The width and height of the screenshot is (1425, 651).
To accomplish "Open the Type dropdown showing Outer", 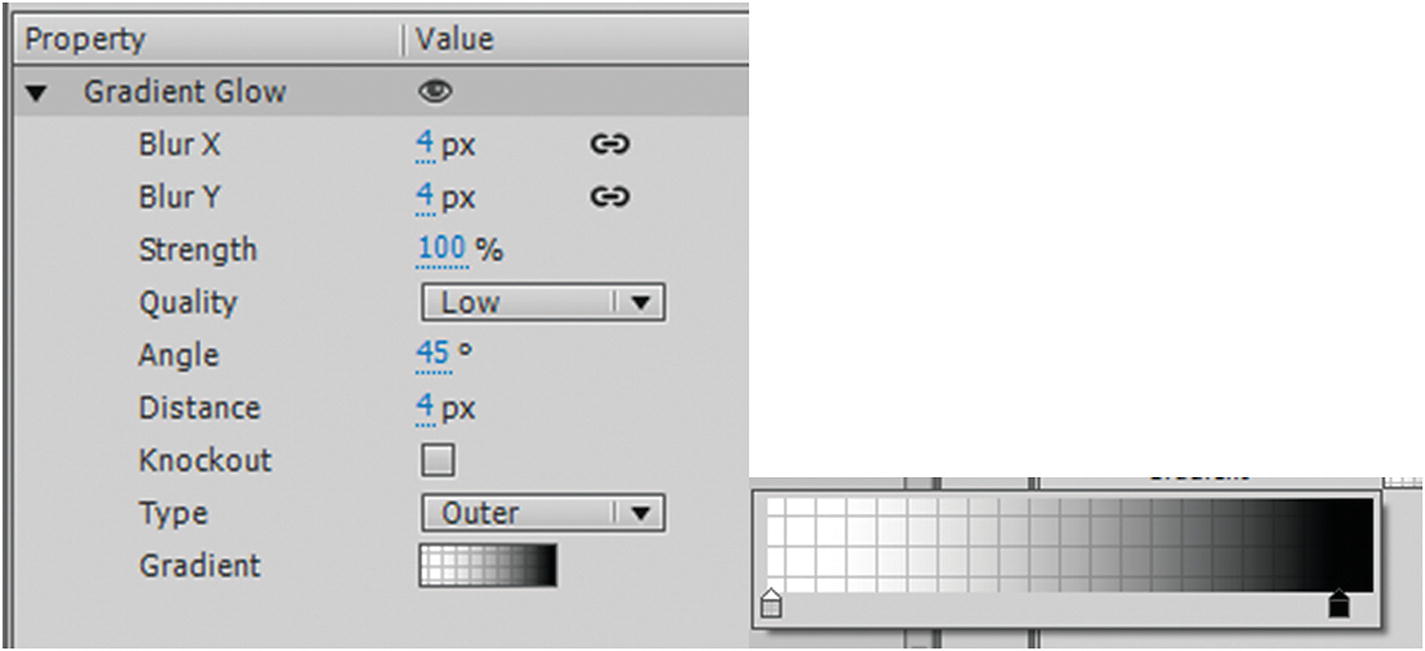I will click(543, 513).
